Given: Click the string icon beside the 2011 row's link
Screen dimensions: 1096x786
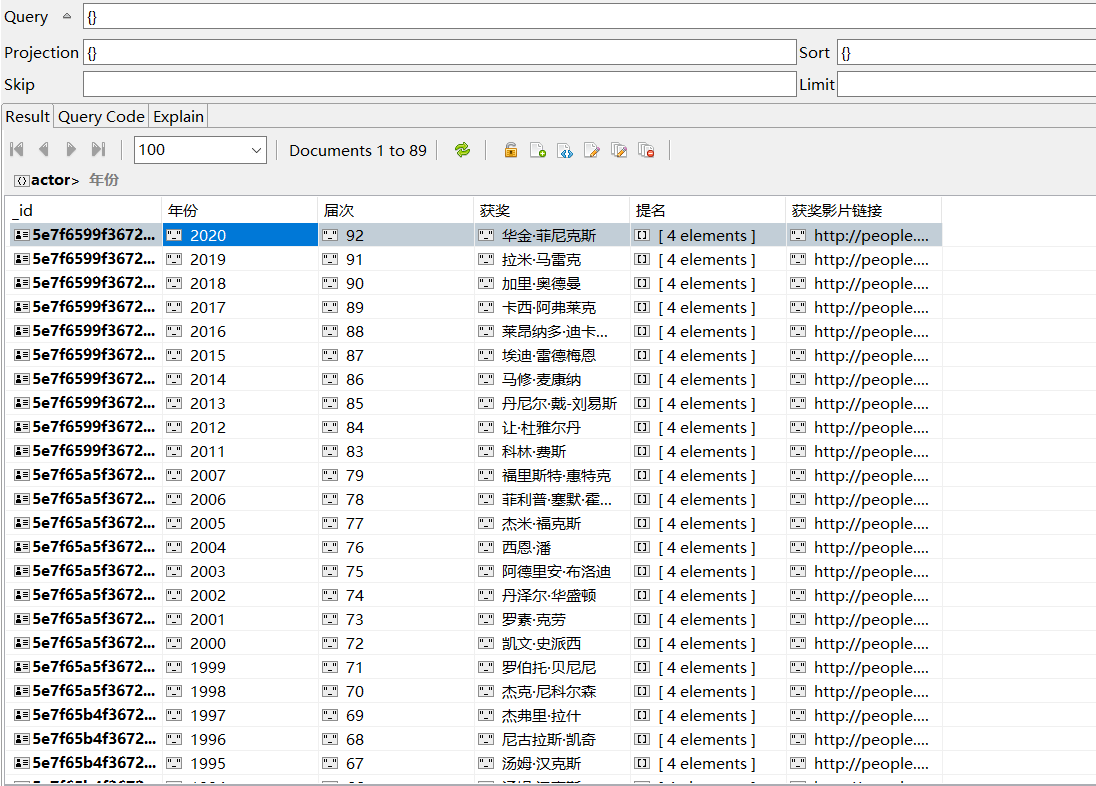Looking at the screenshot, I should (798, 451).
